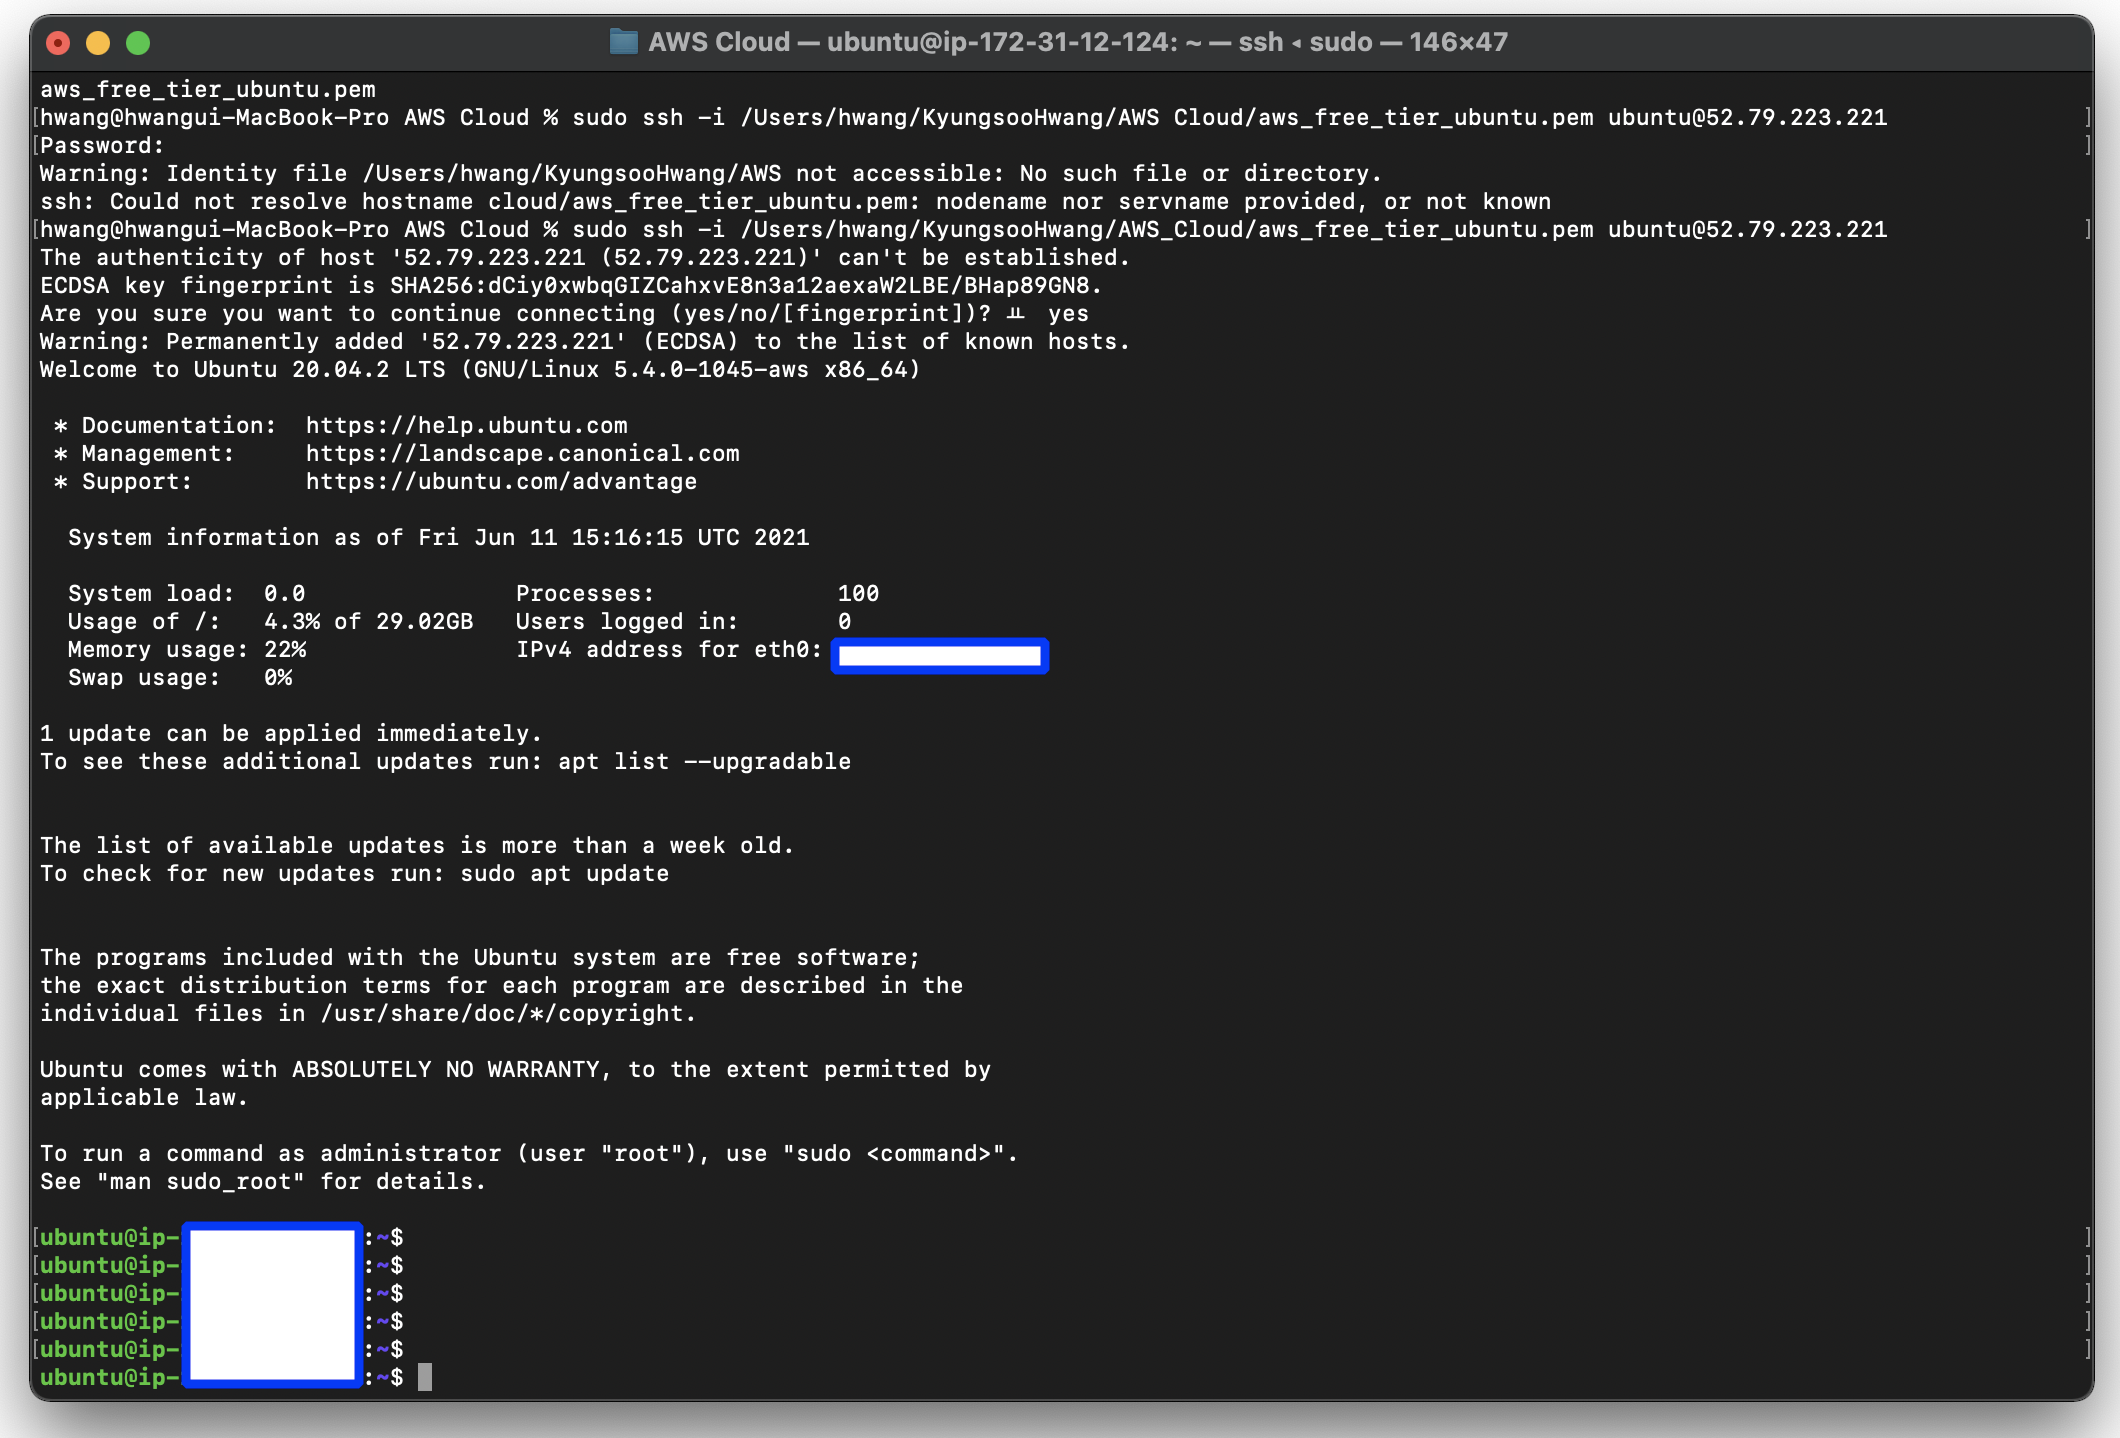Open the https://help.ubuntu.com documentation link

pos(466,426)
